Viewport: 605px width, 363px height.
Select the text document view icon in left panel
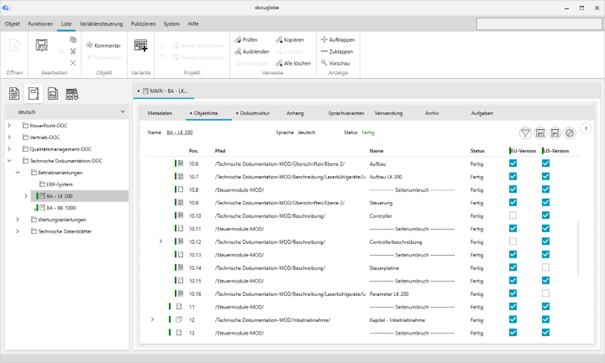[x=14, y=93]
